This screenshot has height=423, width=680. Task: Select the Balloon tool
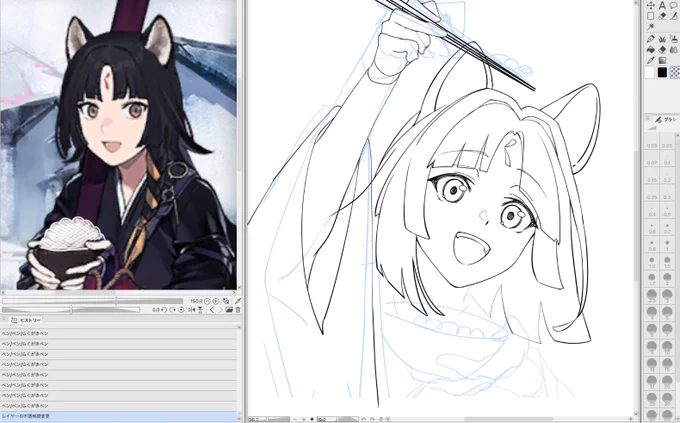pos(674,5)
